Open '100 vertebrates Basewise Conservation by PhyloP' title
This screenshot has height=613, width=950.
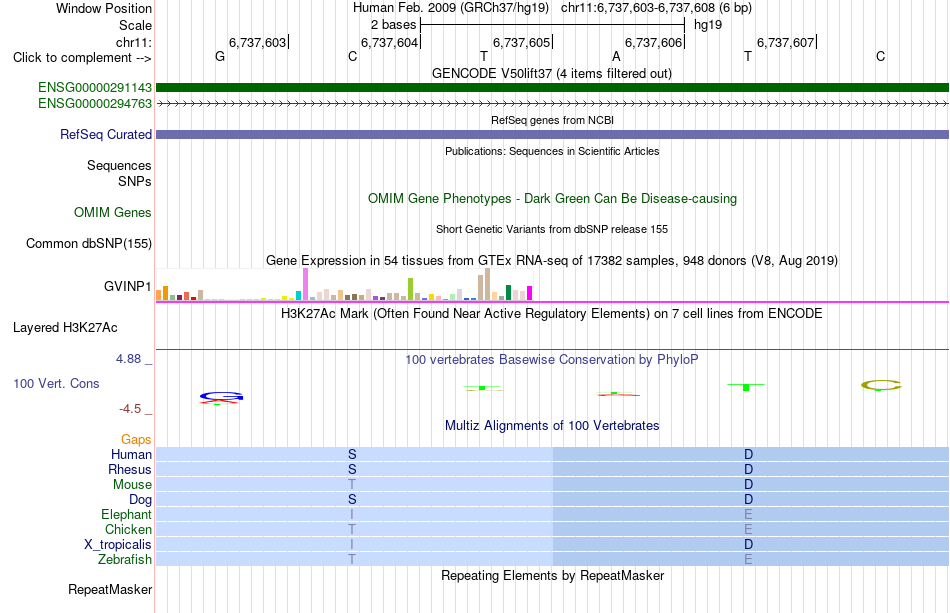point(552,360)
